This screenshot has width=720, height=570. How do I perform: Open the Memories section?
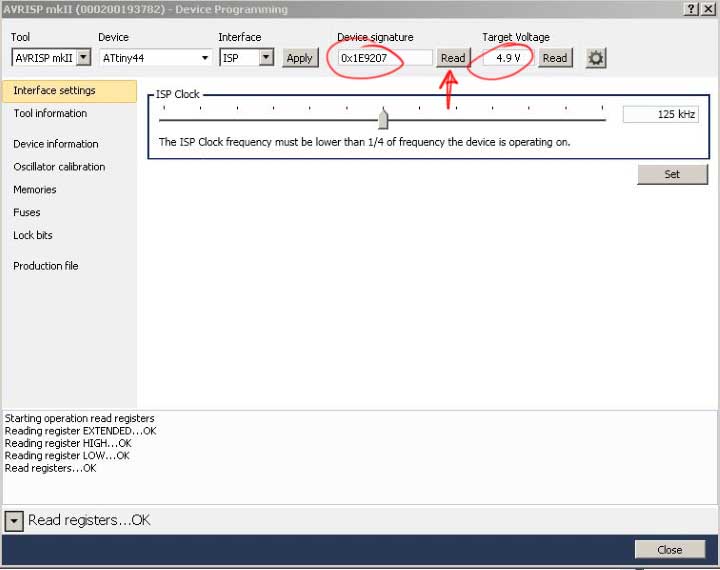[x=35, y=190]
